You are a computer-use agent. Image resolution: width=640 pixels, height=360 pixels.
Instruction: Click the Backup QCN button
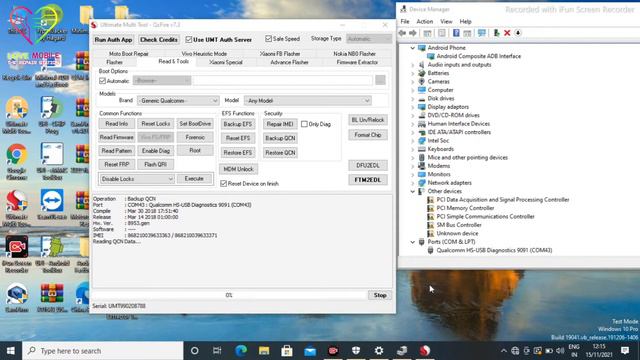[x=280, y=138]
